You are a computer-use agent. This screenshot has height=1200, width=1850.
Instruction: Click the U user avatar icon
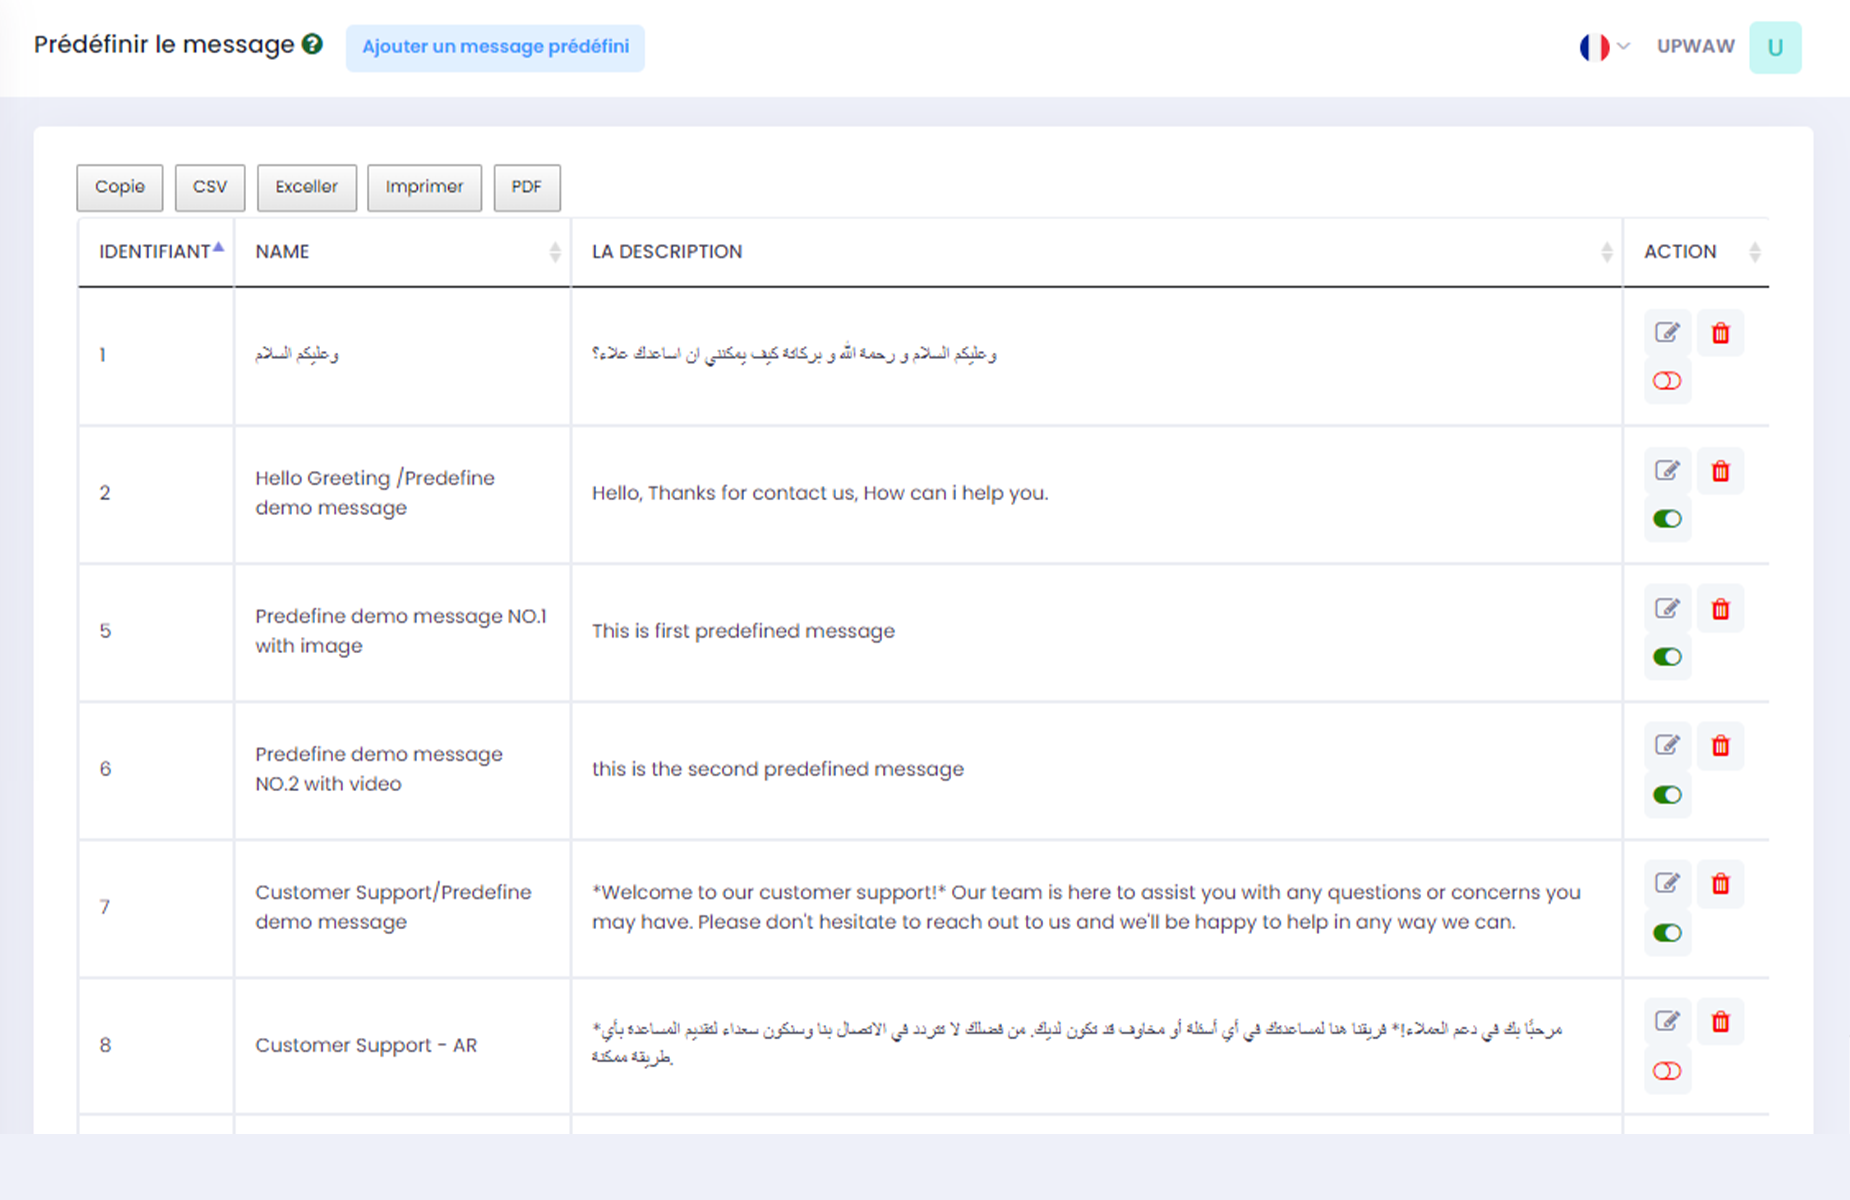pyautogui.click(x=1775, y=47)
